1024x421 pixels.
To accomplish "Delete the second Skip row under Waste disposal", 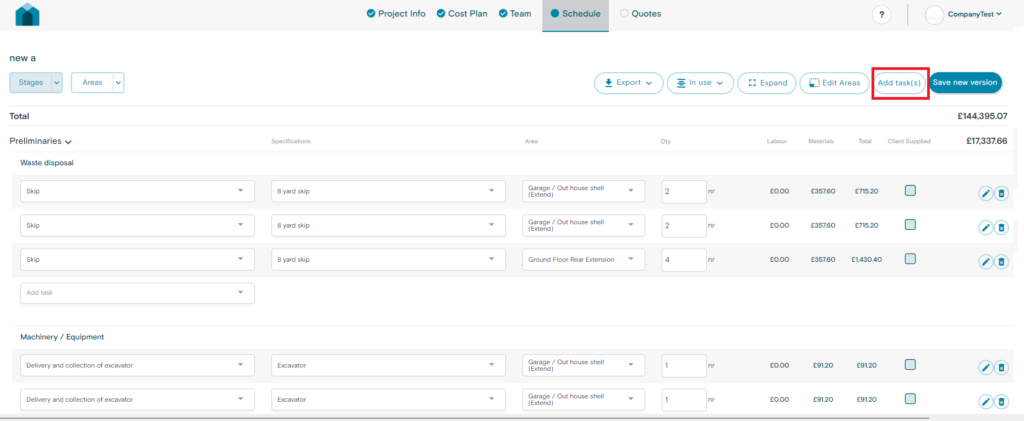I will (1001, 227).
